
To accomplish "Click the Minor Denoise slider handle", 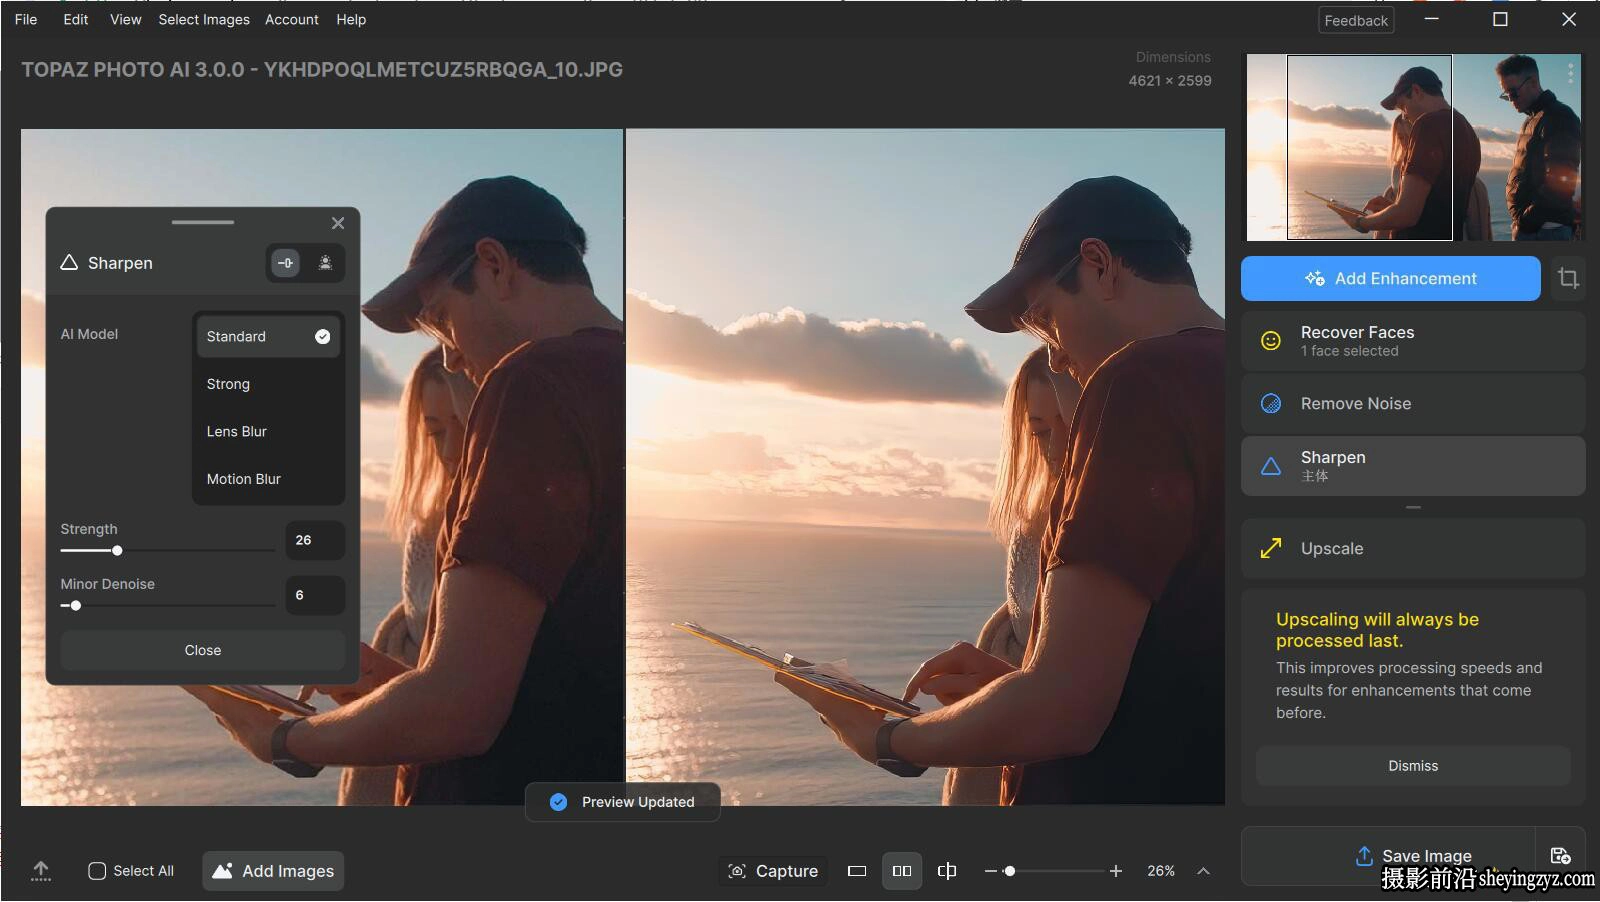I will click(x=76, y=605).
